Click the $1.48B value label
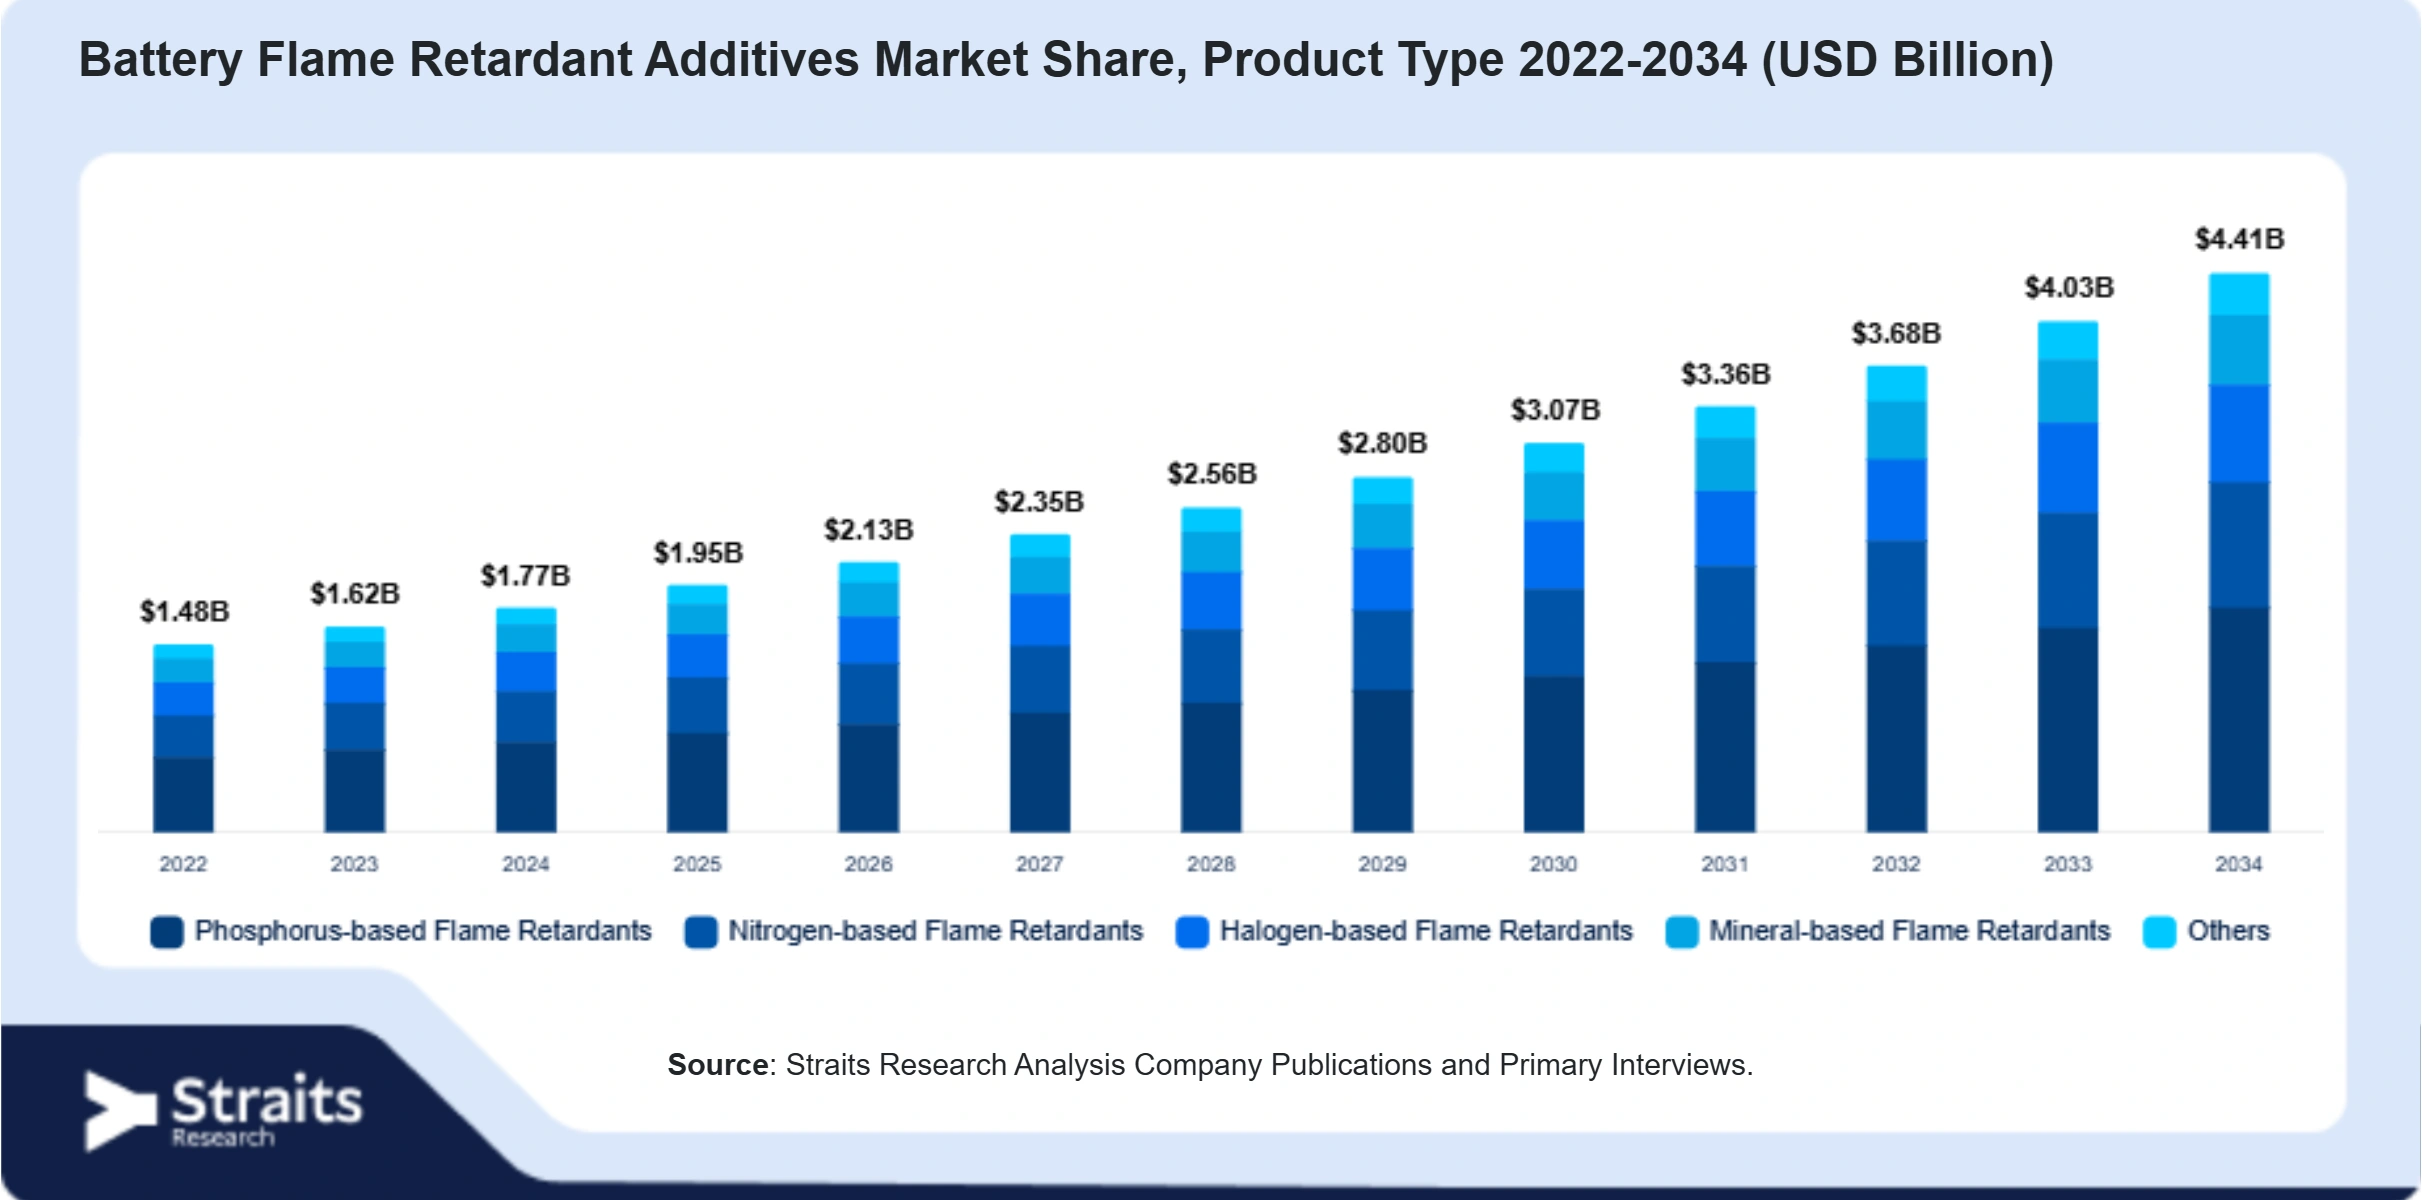This screenshot has width=2422, height=1200. (184, 611)
